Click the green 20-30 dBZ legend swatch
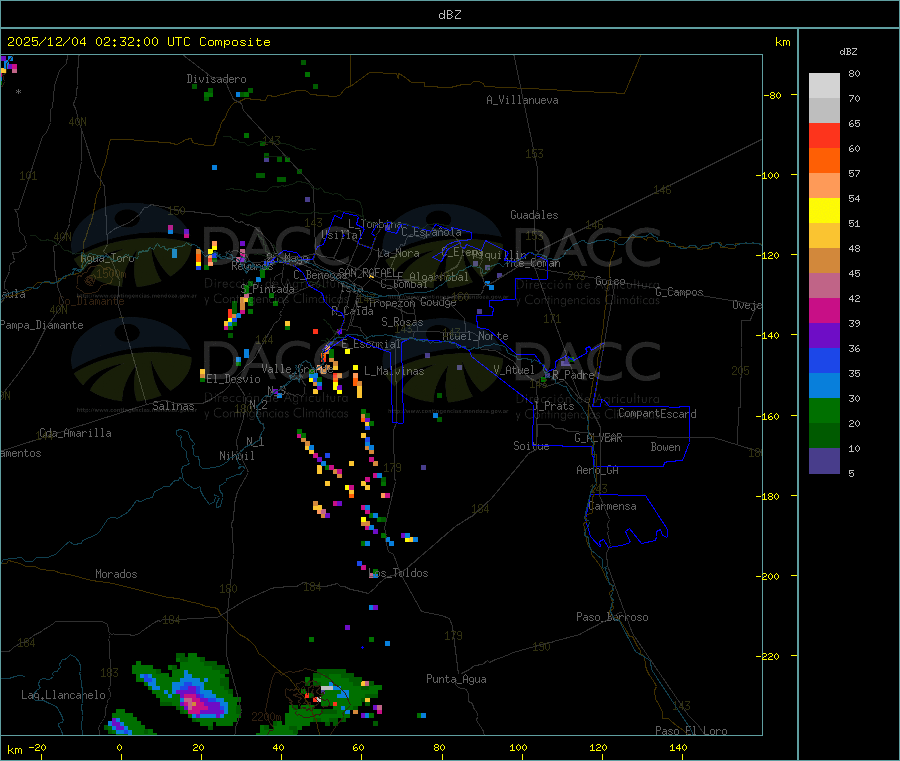Screen dimensions: 900x761 [x=824, y=410]
